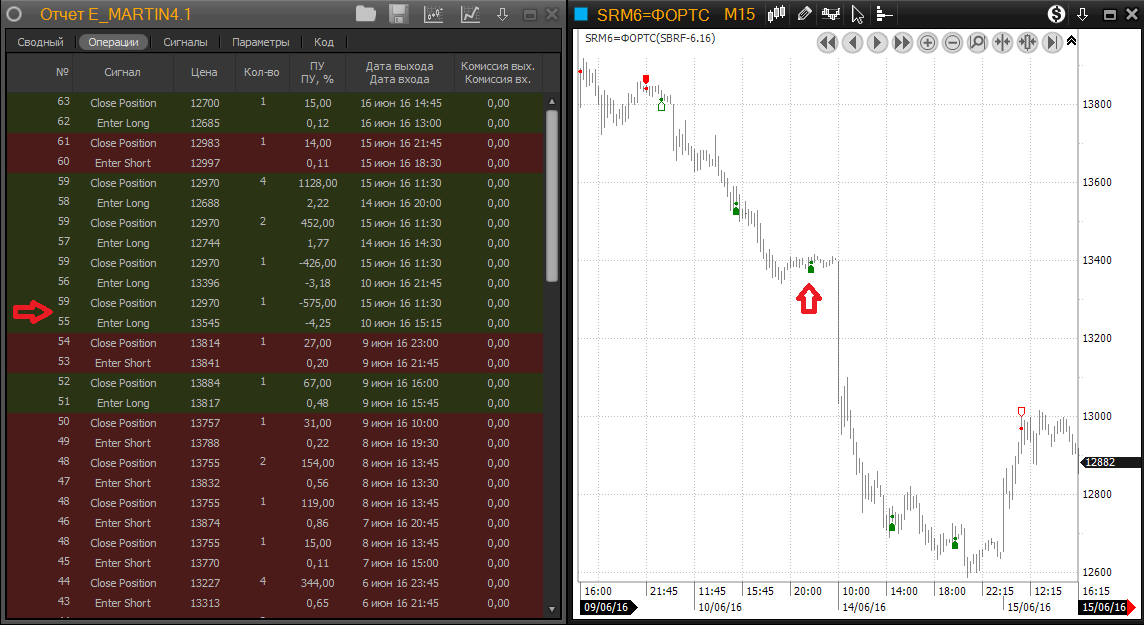Viewport: 1144px width, 625px height.
Task: Click the save diskette icon in report
Action: (x=397, y=14)
